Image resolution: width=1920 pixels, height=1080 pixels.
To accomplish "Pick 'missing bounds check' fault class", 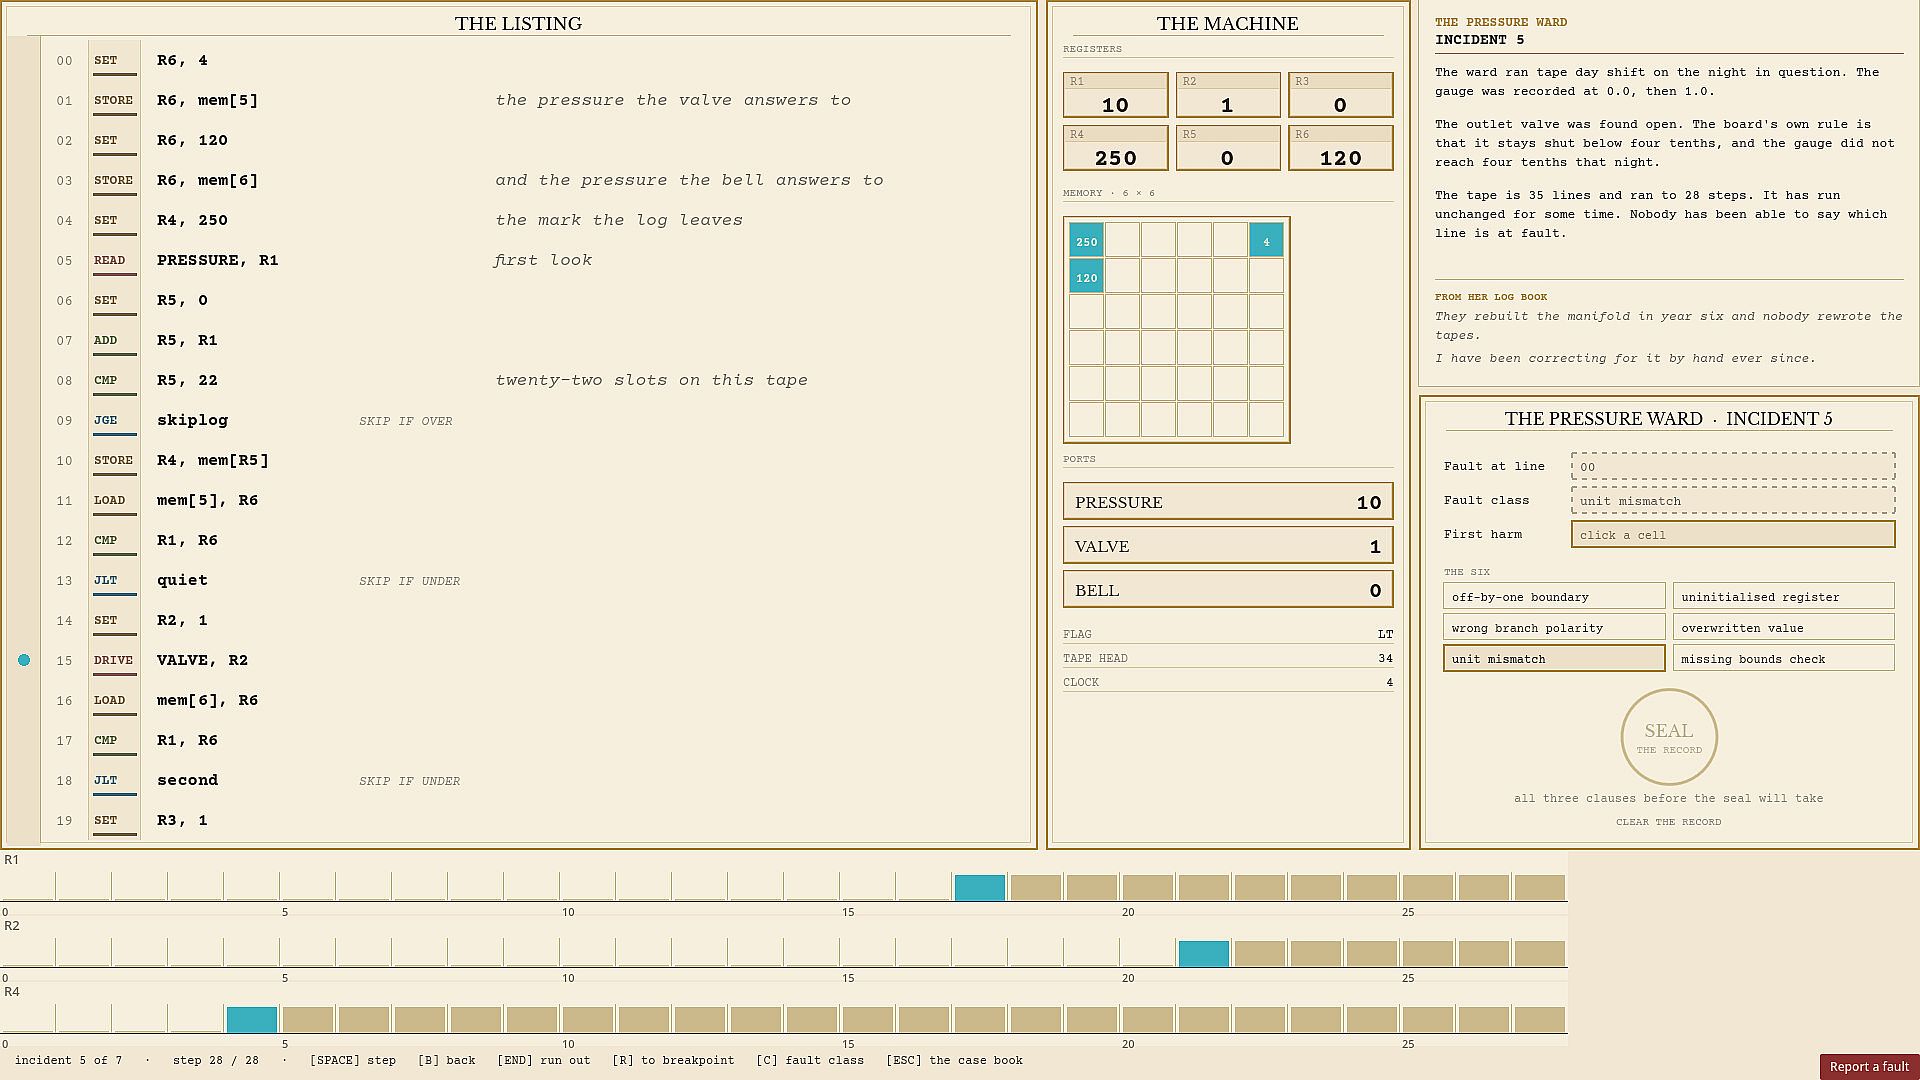I will pyautogui.click(x=1784, y=659).
